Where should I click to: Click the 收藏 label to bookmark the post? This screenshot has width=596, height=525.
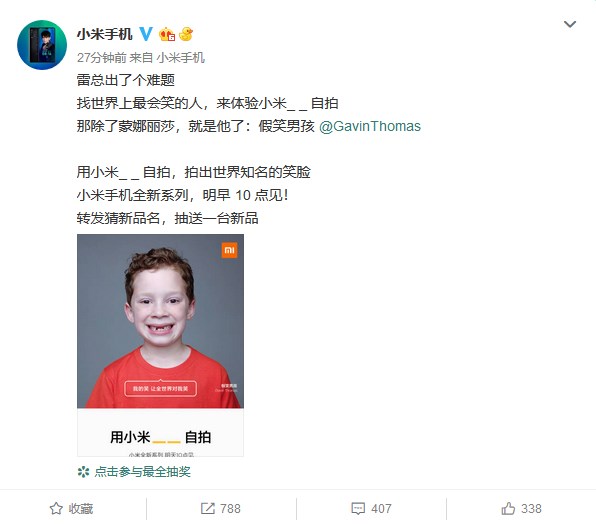click(x=81, y=509)
